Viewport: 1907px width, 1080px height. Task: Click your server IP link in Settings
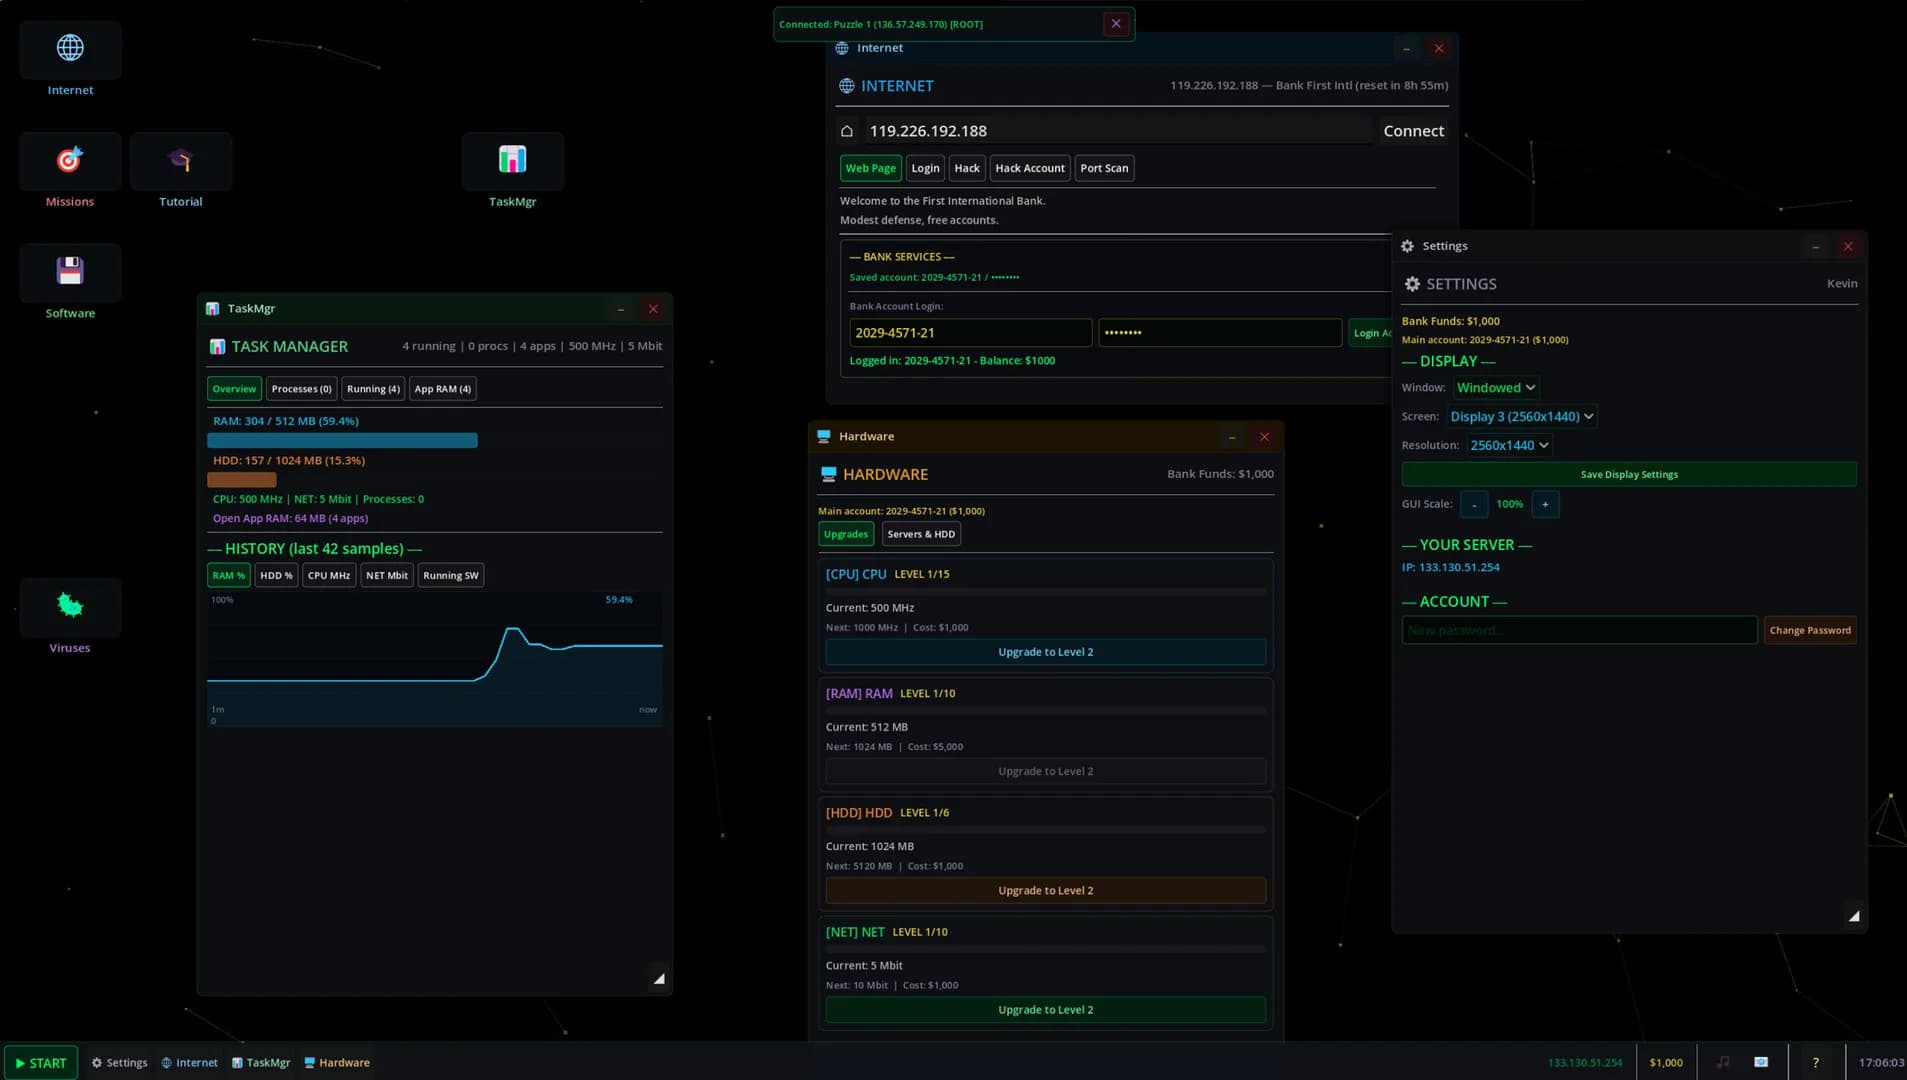click(1450, 567)
